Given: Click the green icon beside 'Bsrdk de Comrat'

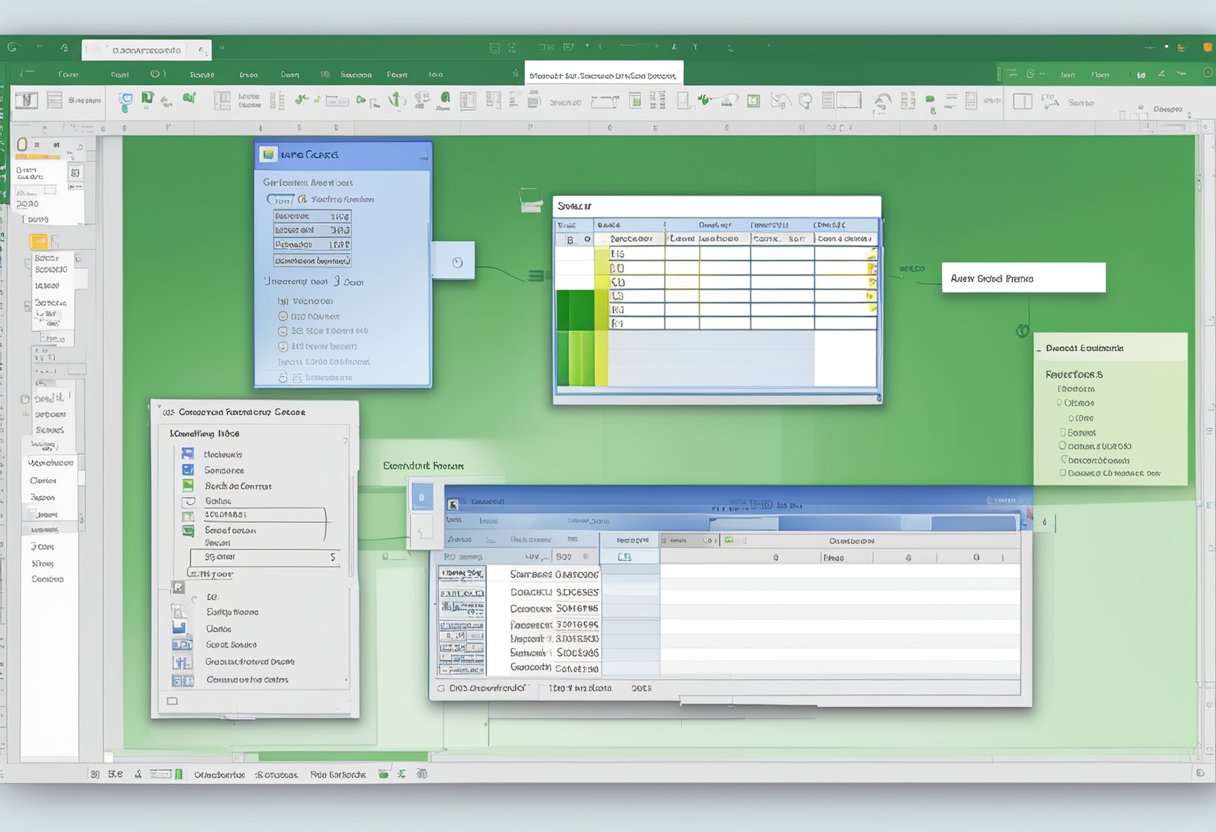Looking at the screenshot, I should point(187,486).
